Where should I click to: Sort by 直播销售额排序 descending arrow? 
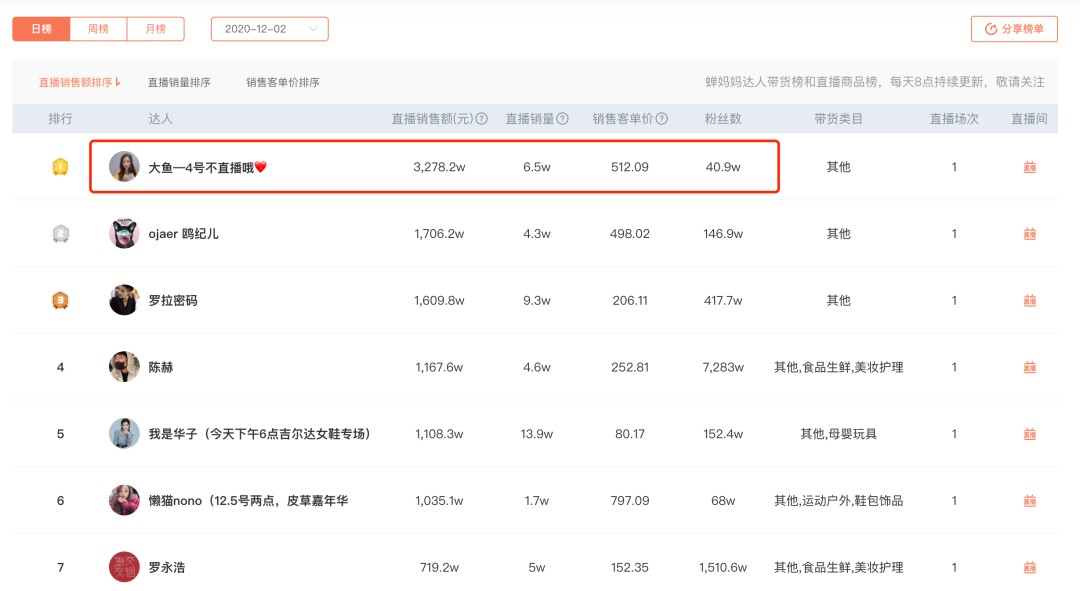coord(118,82)
